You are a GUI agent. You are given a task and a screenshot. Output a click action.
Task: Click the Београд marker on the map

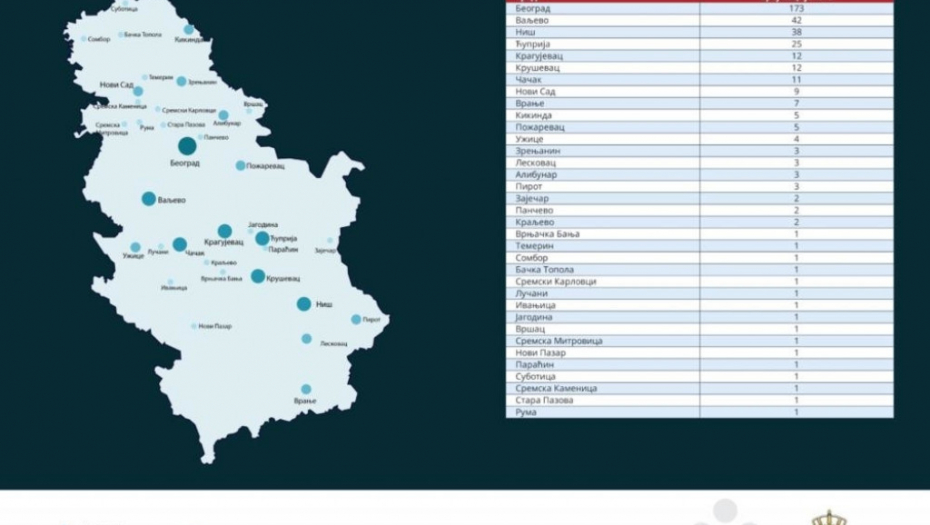(x=187, y=147)
